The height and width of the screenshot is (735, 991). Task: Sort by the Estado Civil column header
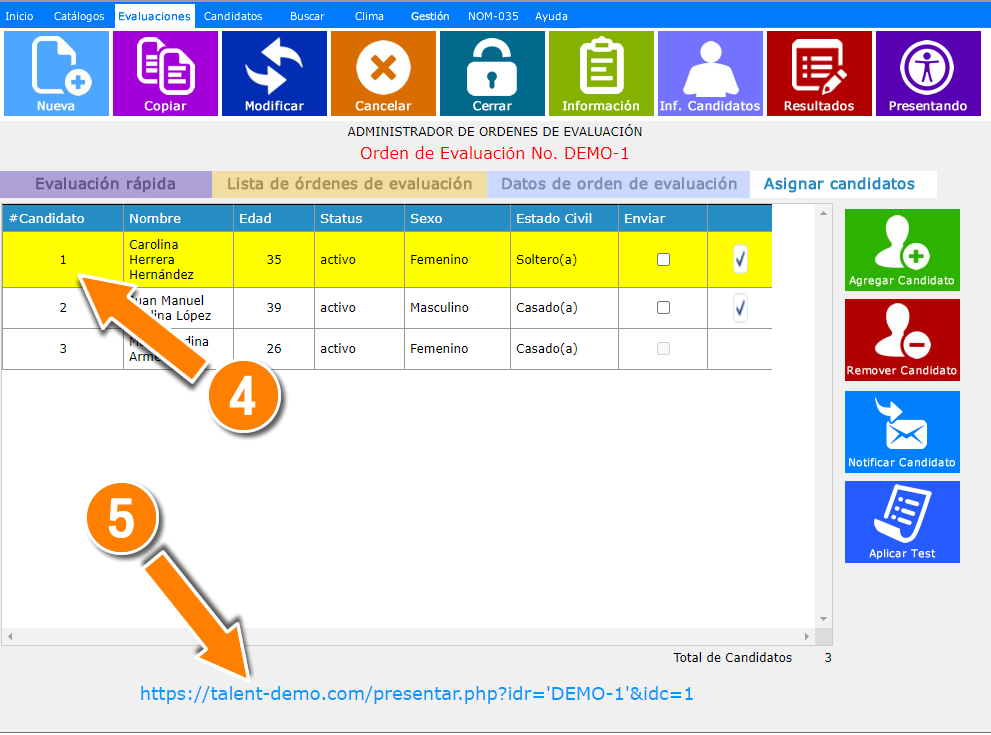(x=564, y=219)
